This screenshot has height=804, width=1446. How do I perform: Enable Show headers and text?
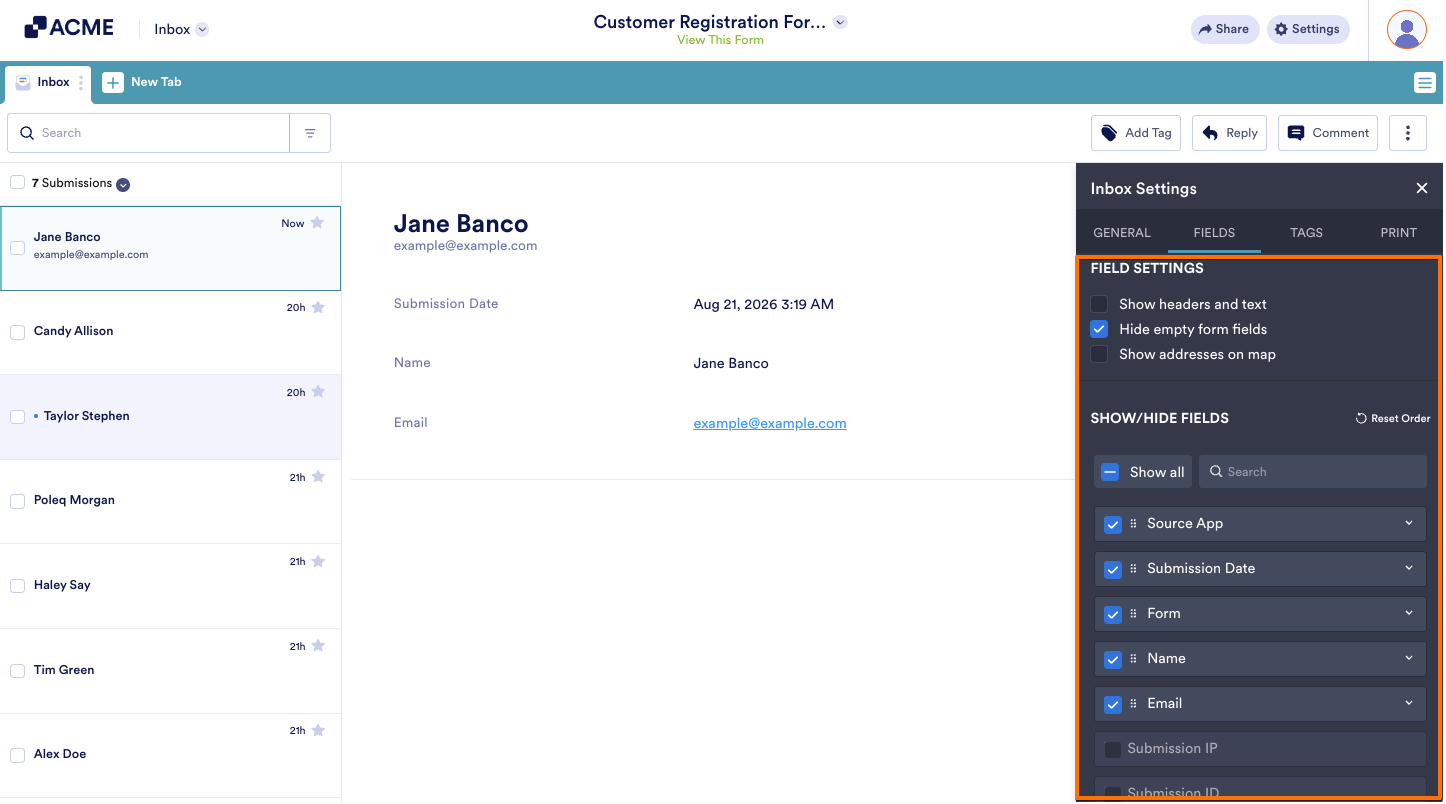pyautogui.click(x=1099, y=304)
